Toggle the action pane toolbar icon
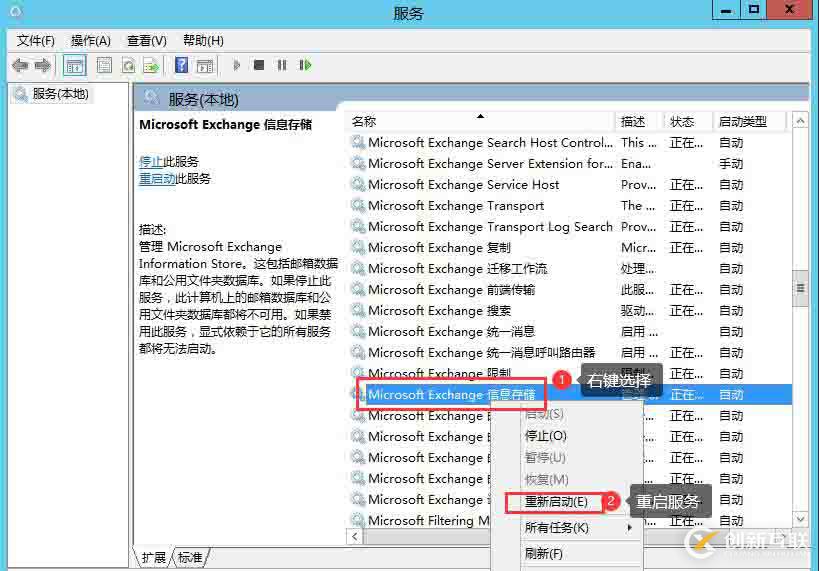 pos(205,65)
